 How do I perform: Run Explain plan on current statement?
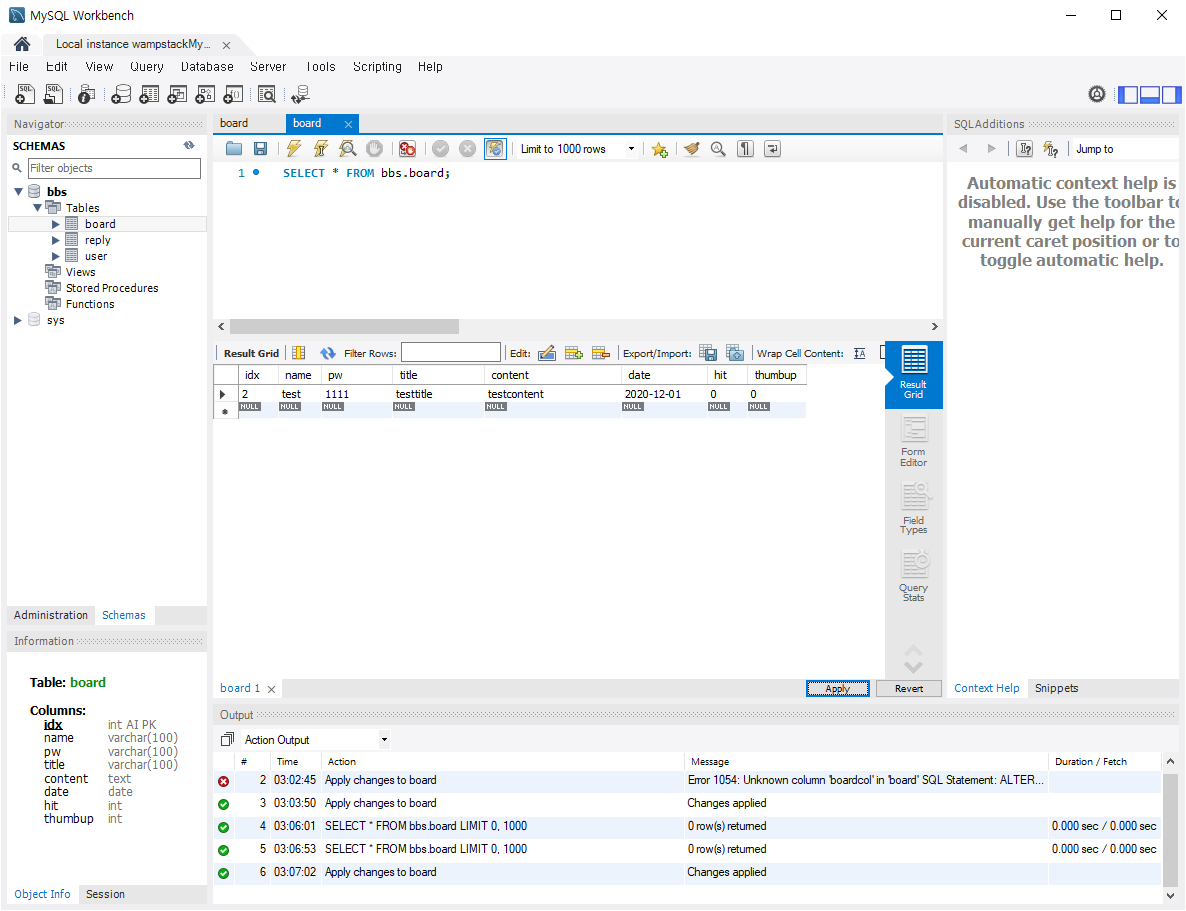(x=347, y=149)
